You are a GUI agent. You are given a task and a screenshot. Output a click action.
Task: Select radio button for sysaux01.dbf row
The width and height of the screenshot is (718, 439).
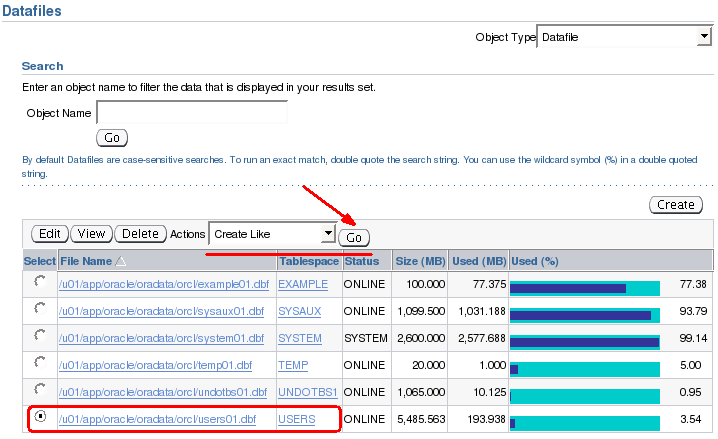point(40,308)
